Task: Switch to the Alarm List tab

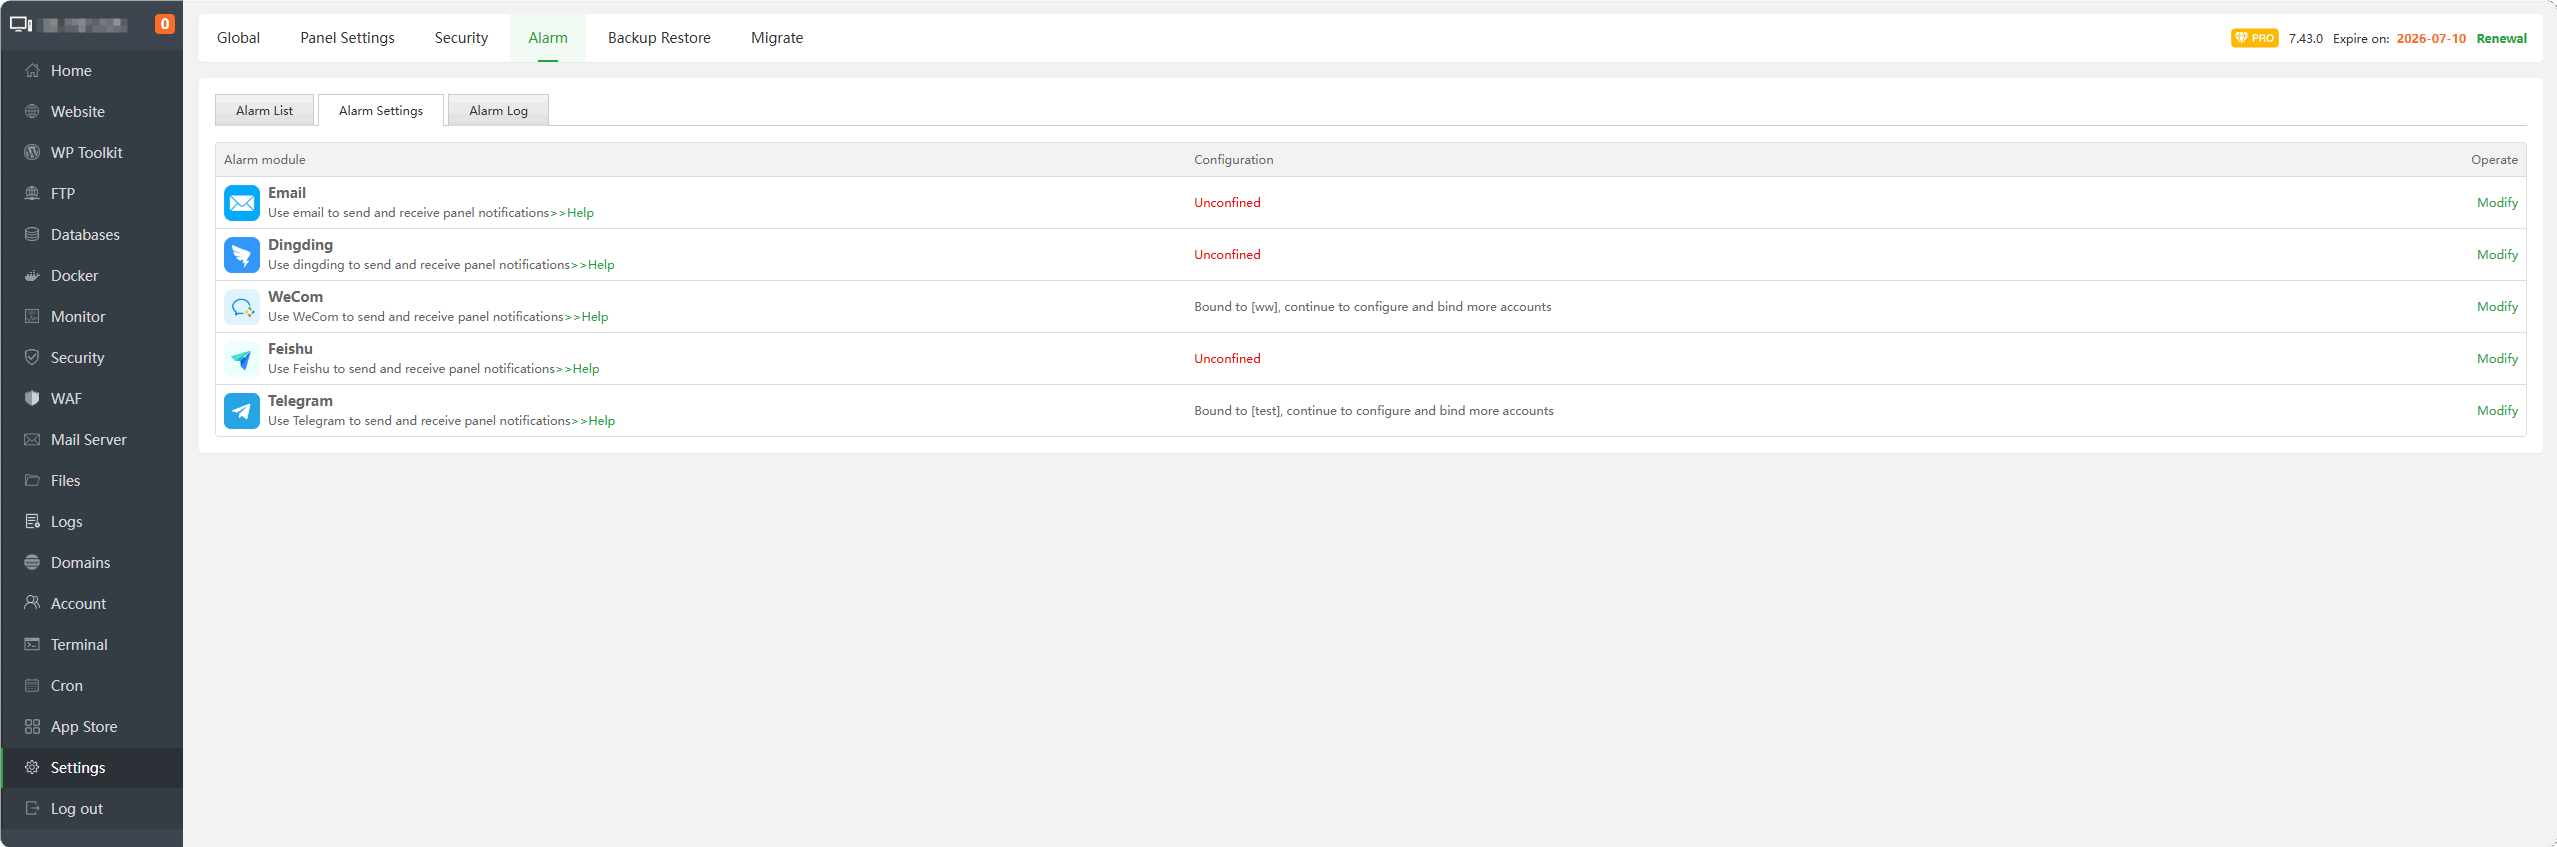Action: pyautogui.click(x=264, y=111)
